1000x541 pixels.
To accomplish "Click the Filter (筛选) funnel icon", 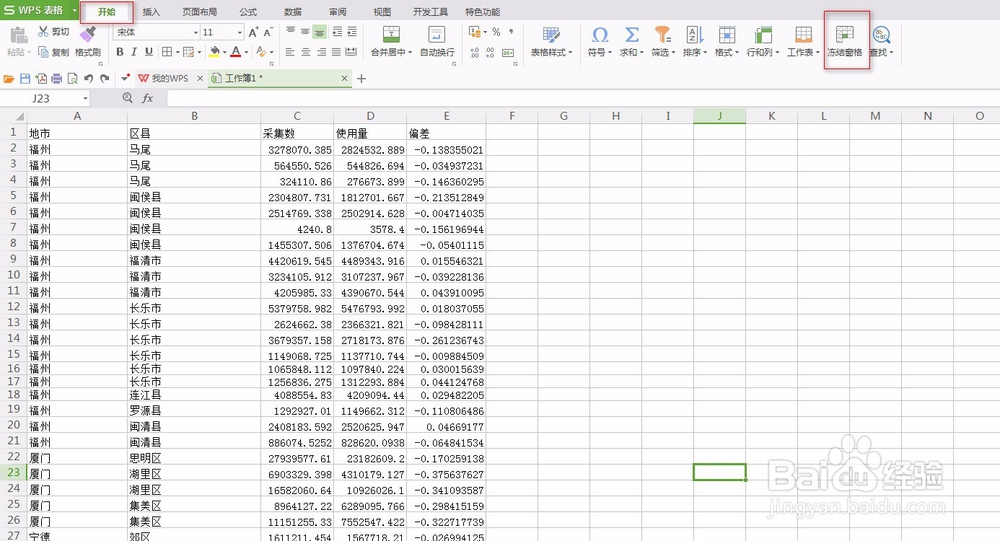I will pos(663,34).
